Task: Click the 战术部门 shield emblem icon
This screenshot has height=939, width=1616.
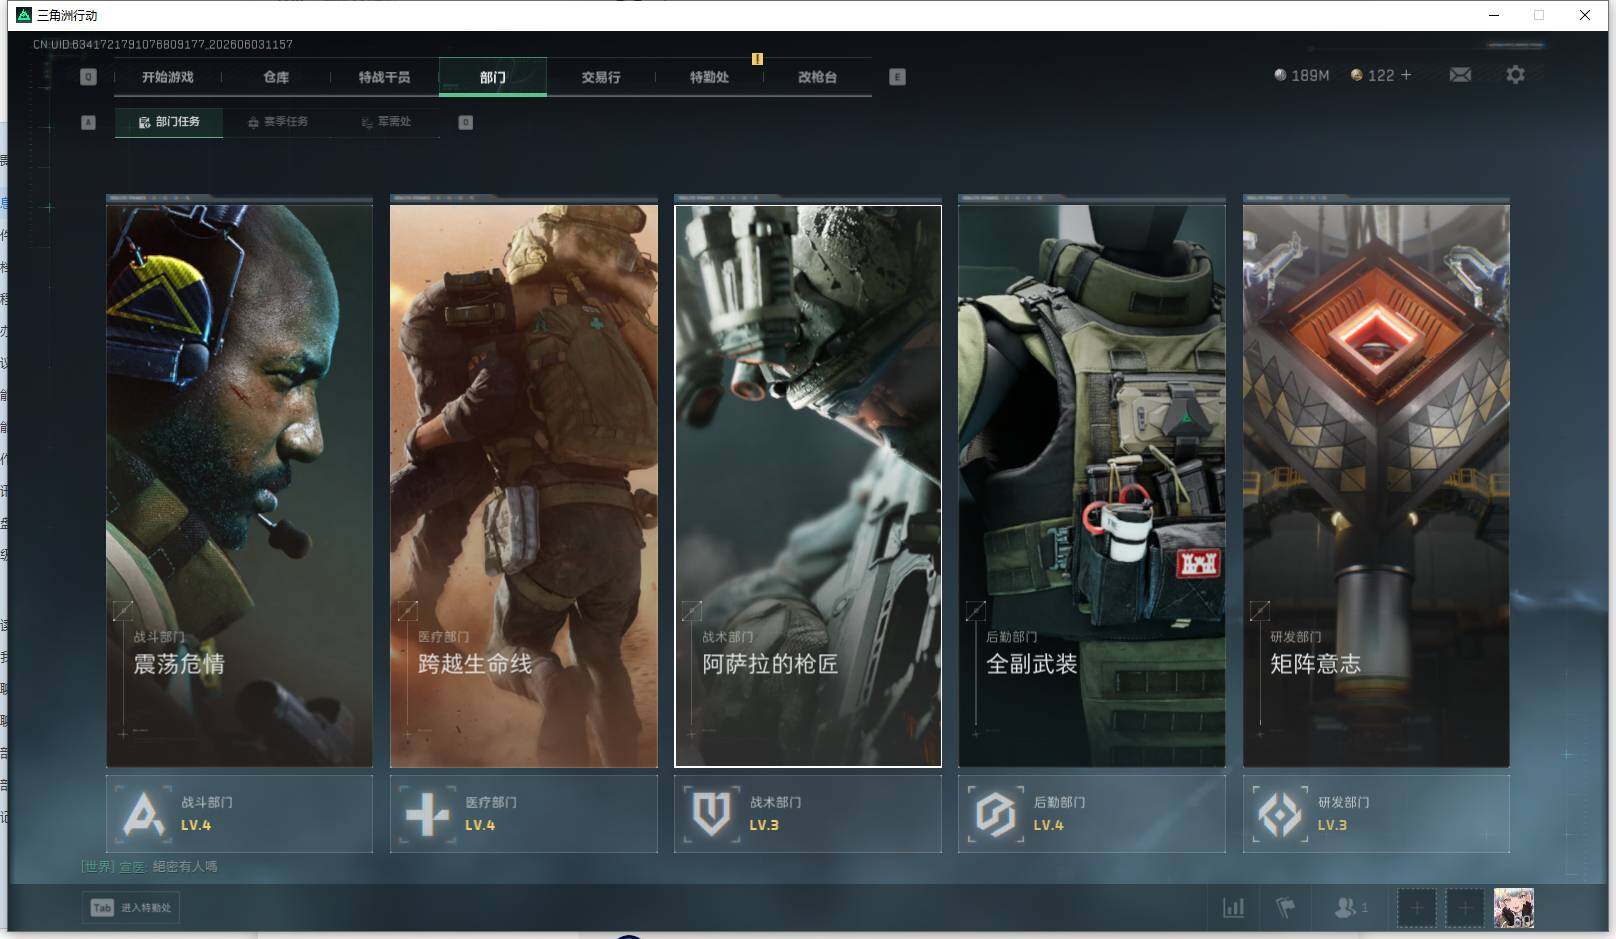Action: [711, 813]
